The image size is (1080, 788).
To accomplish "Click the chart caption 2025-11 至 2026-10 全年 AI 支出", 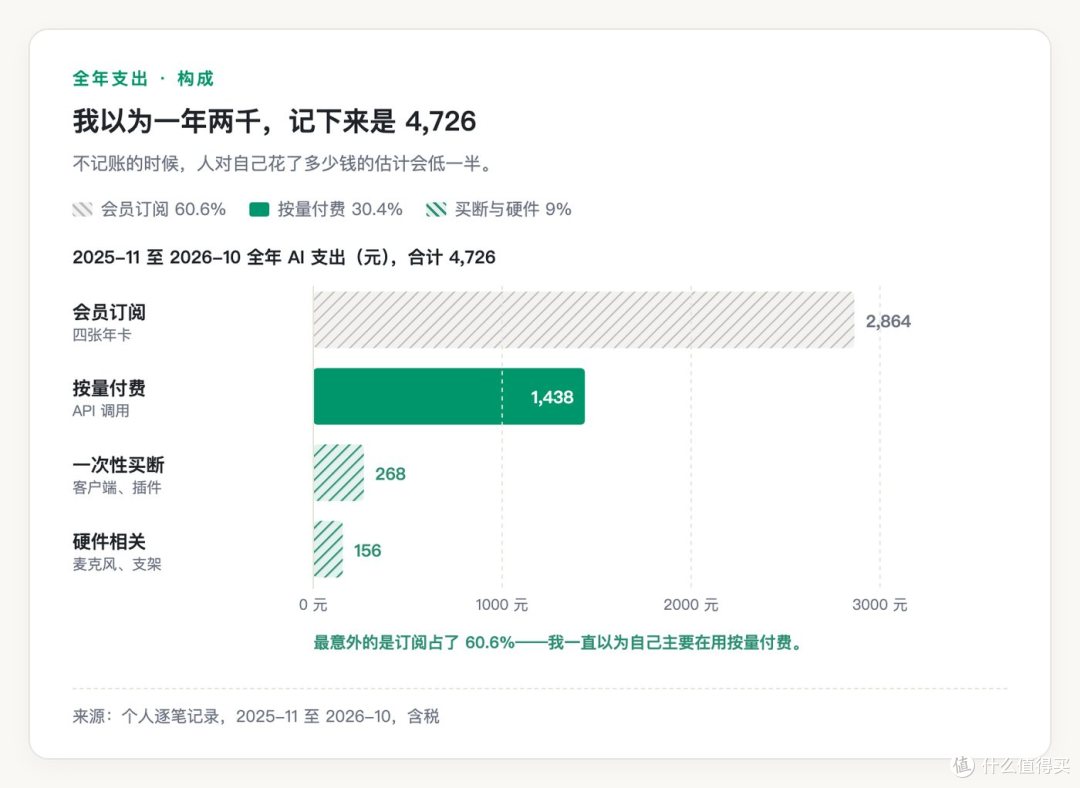I will tap(284, 258).
